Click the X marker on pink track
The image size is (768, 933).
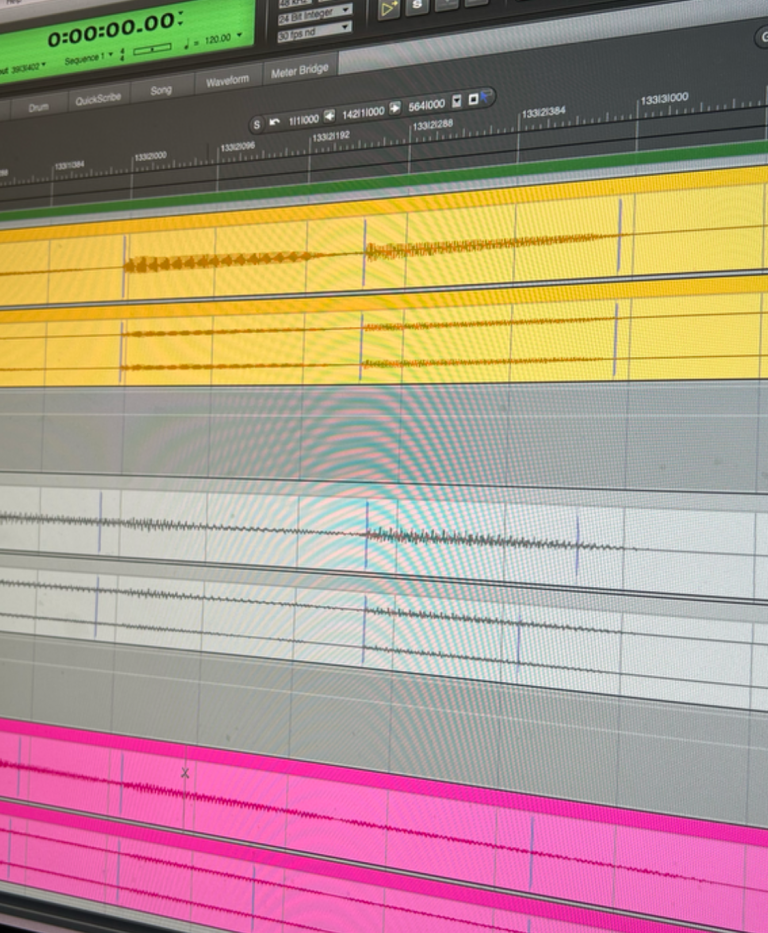185,772
